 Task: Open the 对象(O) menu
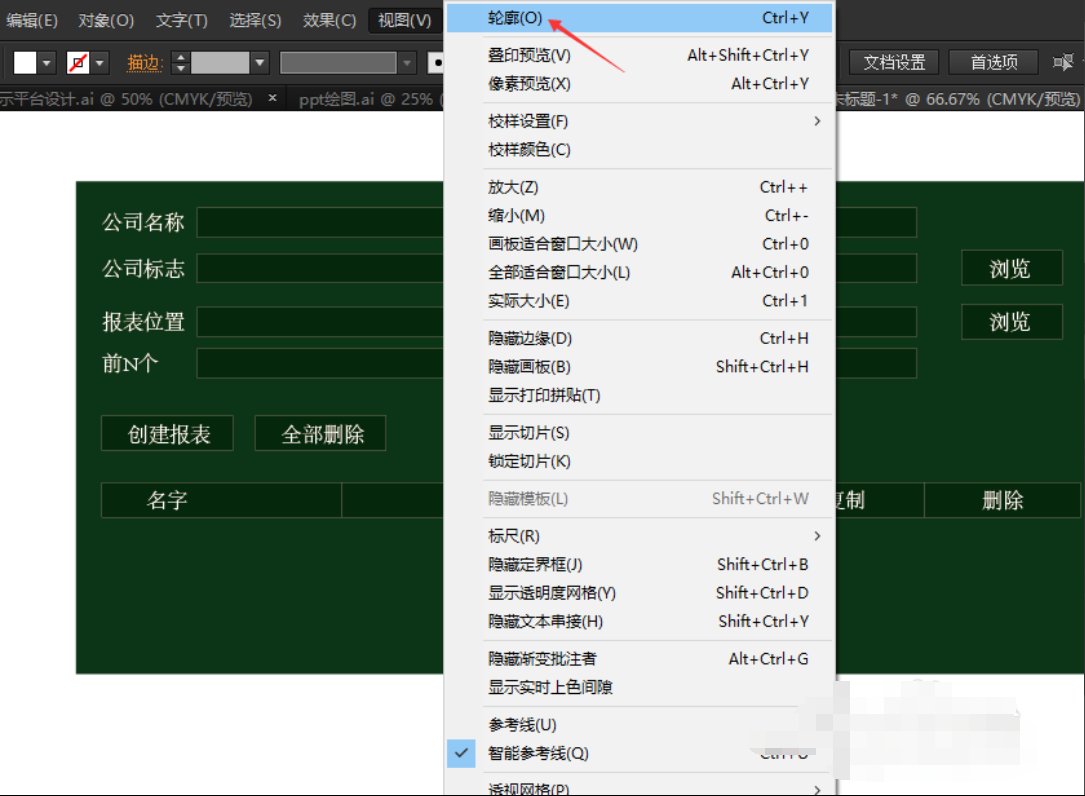tap(106, 20)
